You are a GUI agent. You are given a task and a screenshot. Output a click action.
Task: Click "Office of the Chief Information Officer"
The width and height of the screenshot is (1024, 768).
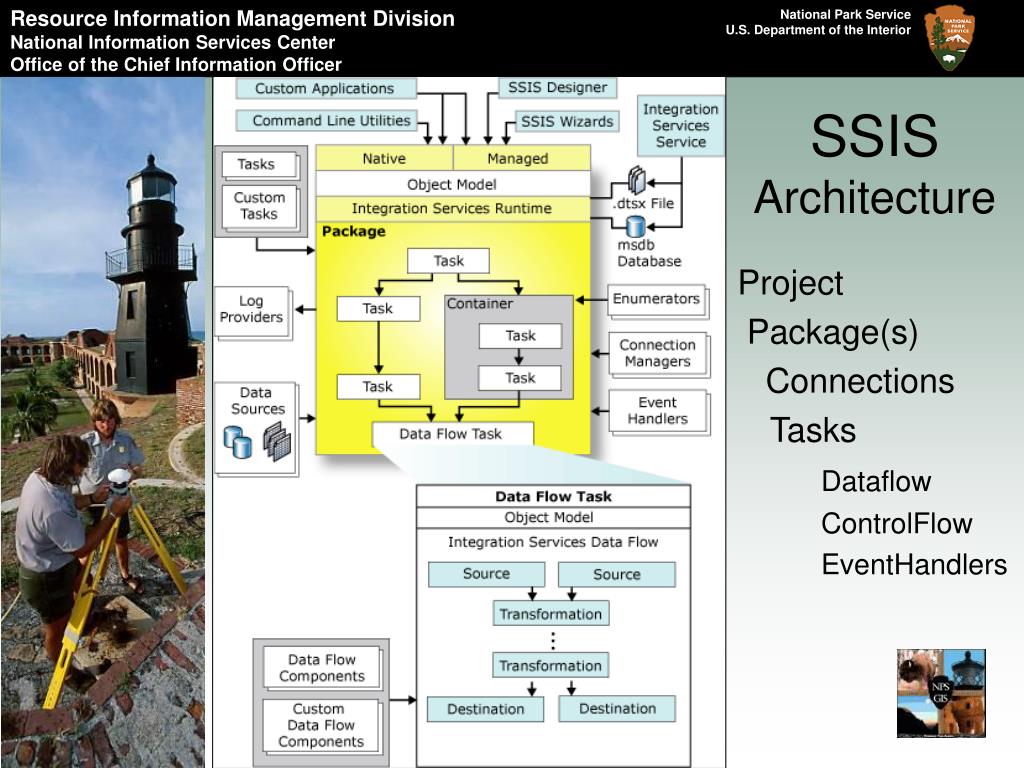point(176,65)
